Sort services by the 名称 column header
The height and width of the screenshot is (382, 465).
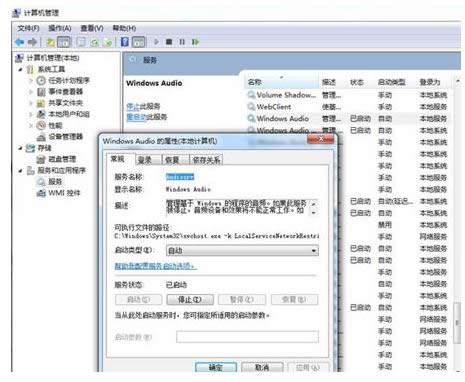[x=281, y=82]
